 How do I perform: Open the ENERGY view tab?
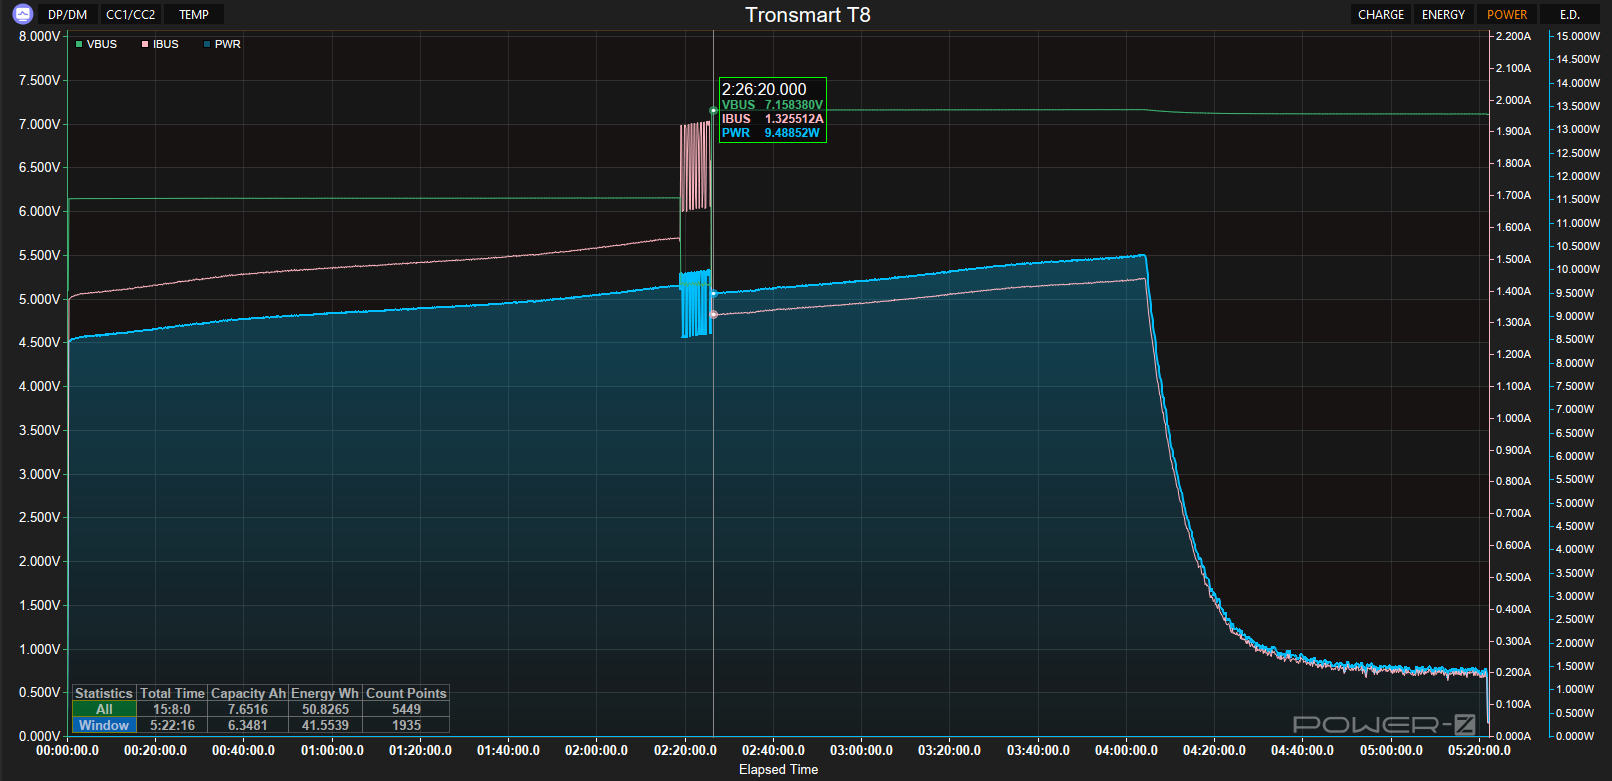point(1443,15)
